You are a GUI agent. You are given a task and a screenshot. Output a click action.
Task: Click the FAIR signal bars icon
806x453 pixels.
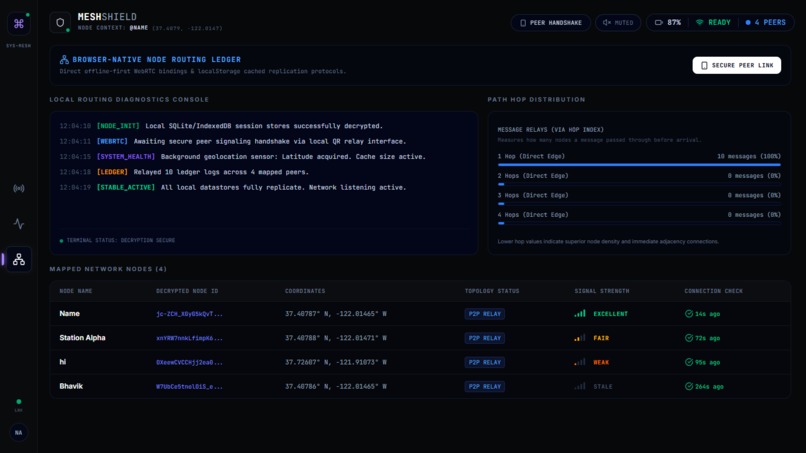click(x=580, y=337)
